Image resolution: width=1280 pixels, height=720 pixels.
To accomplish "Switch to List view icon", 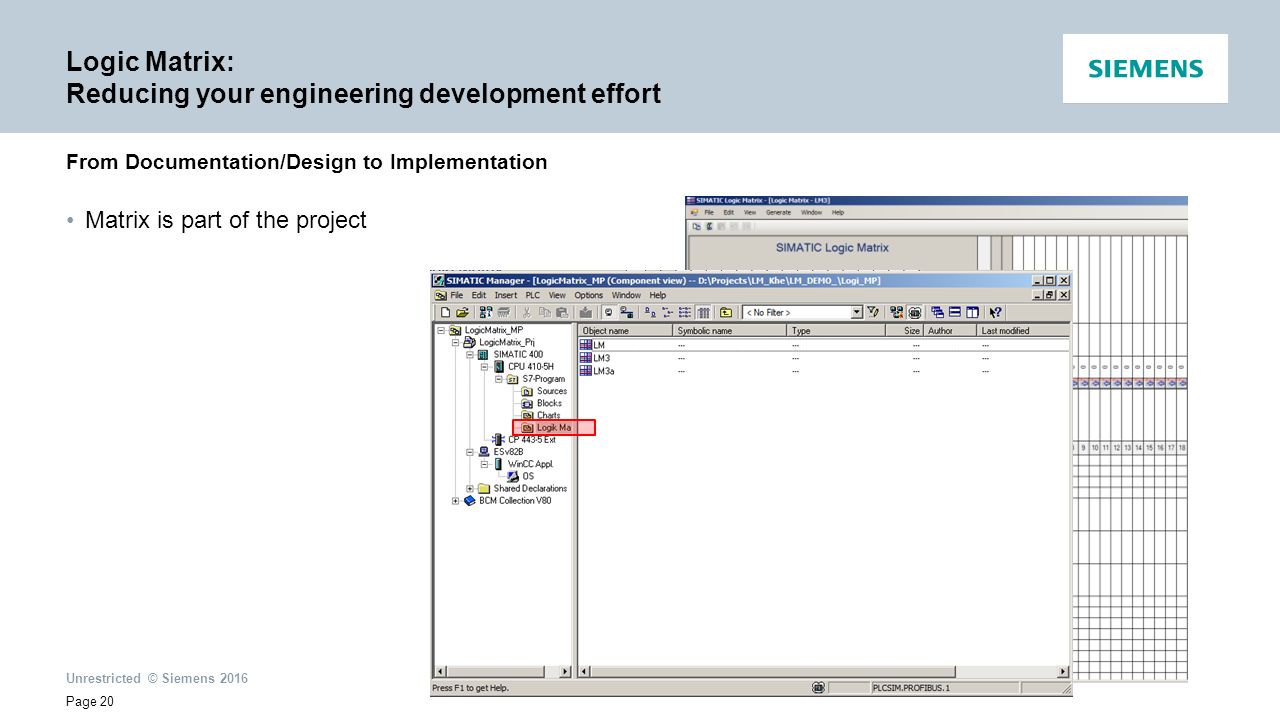I will click(x=685, y=312).
